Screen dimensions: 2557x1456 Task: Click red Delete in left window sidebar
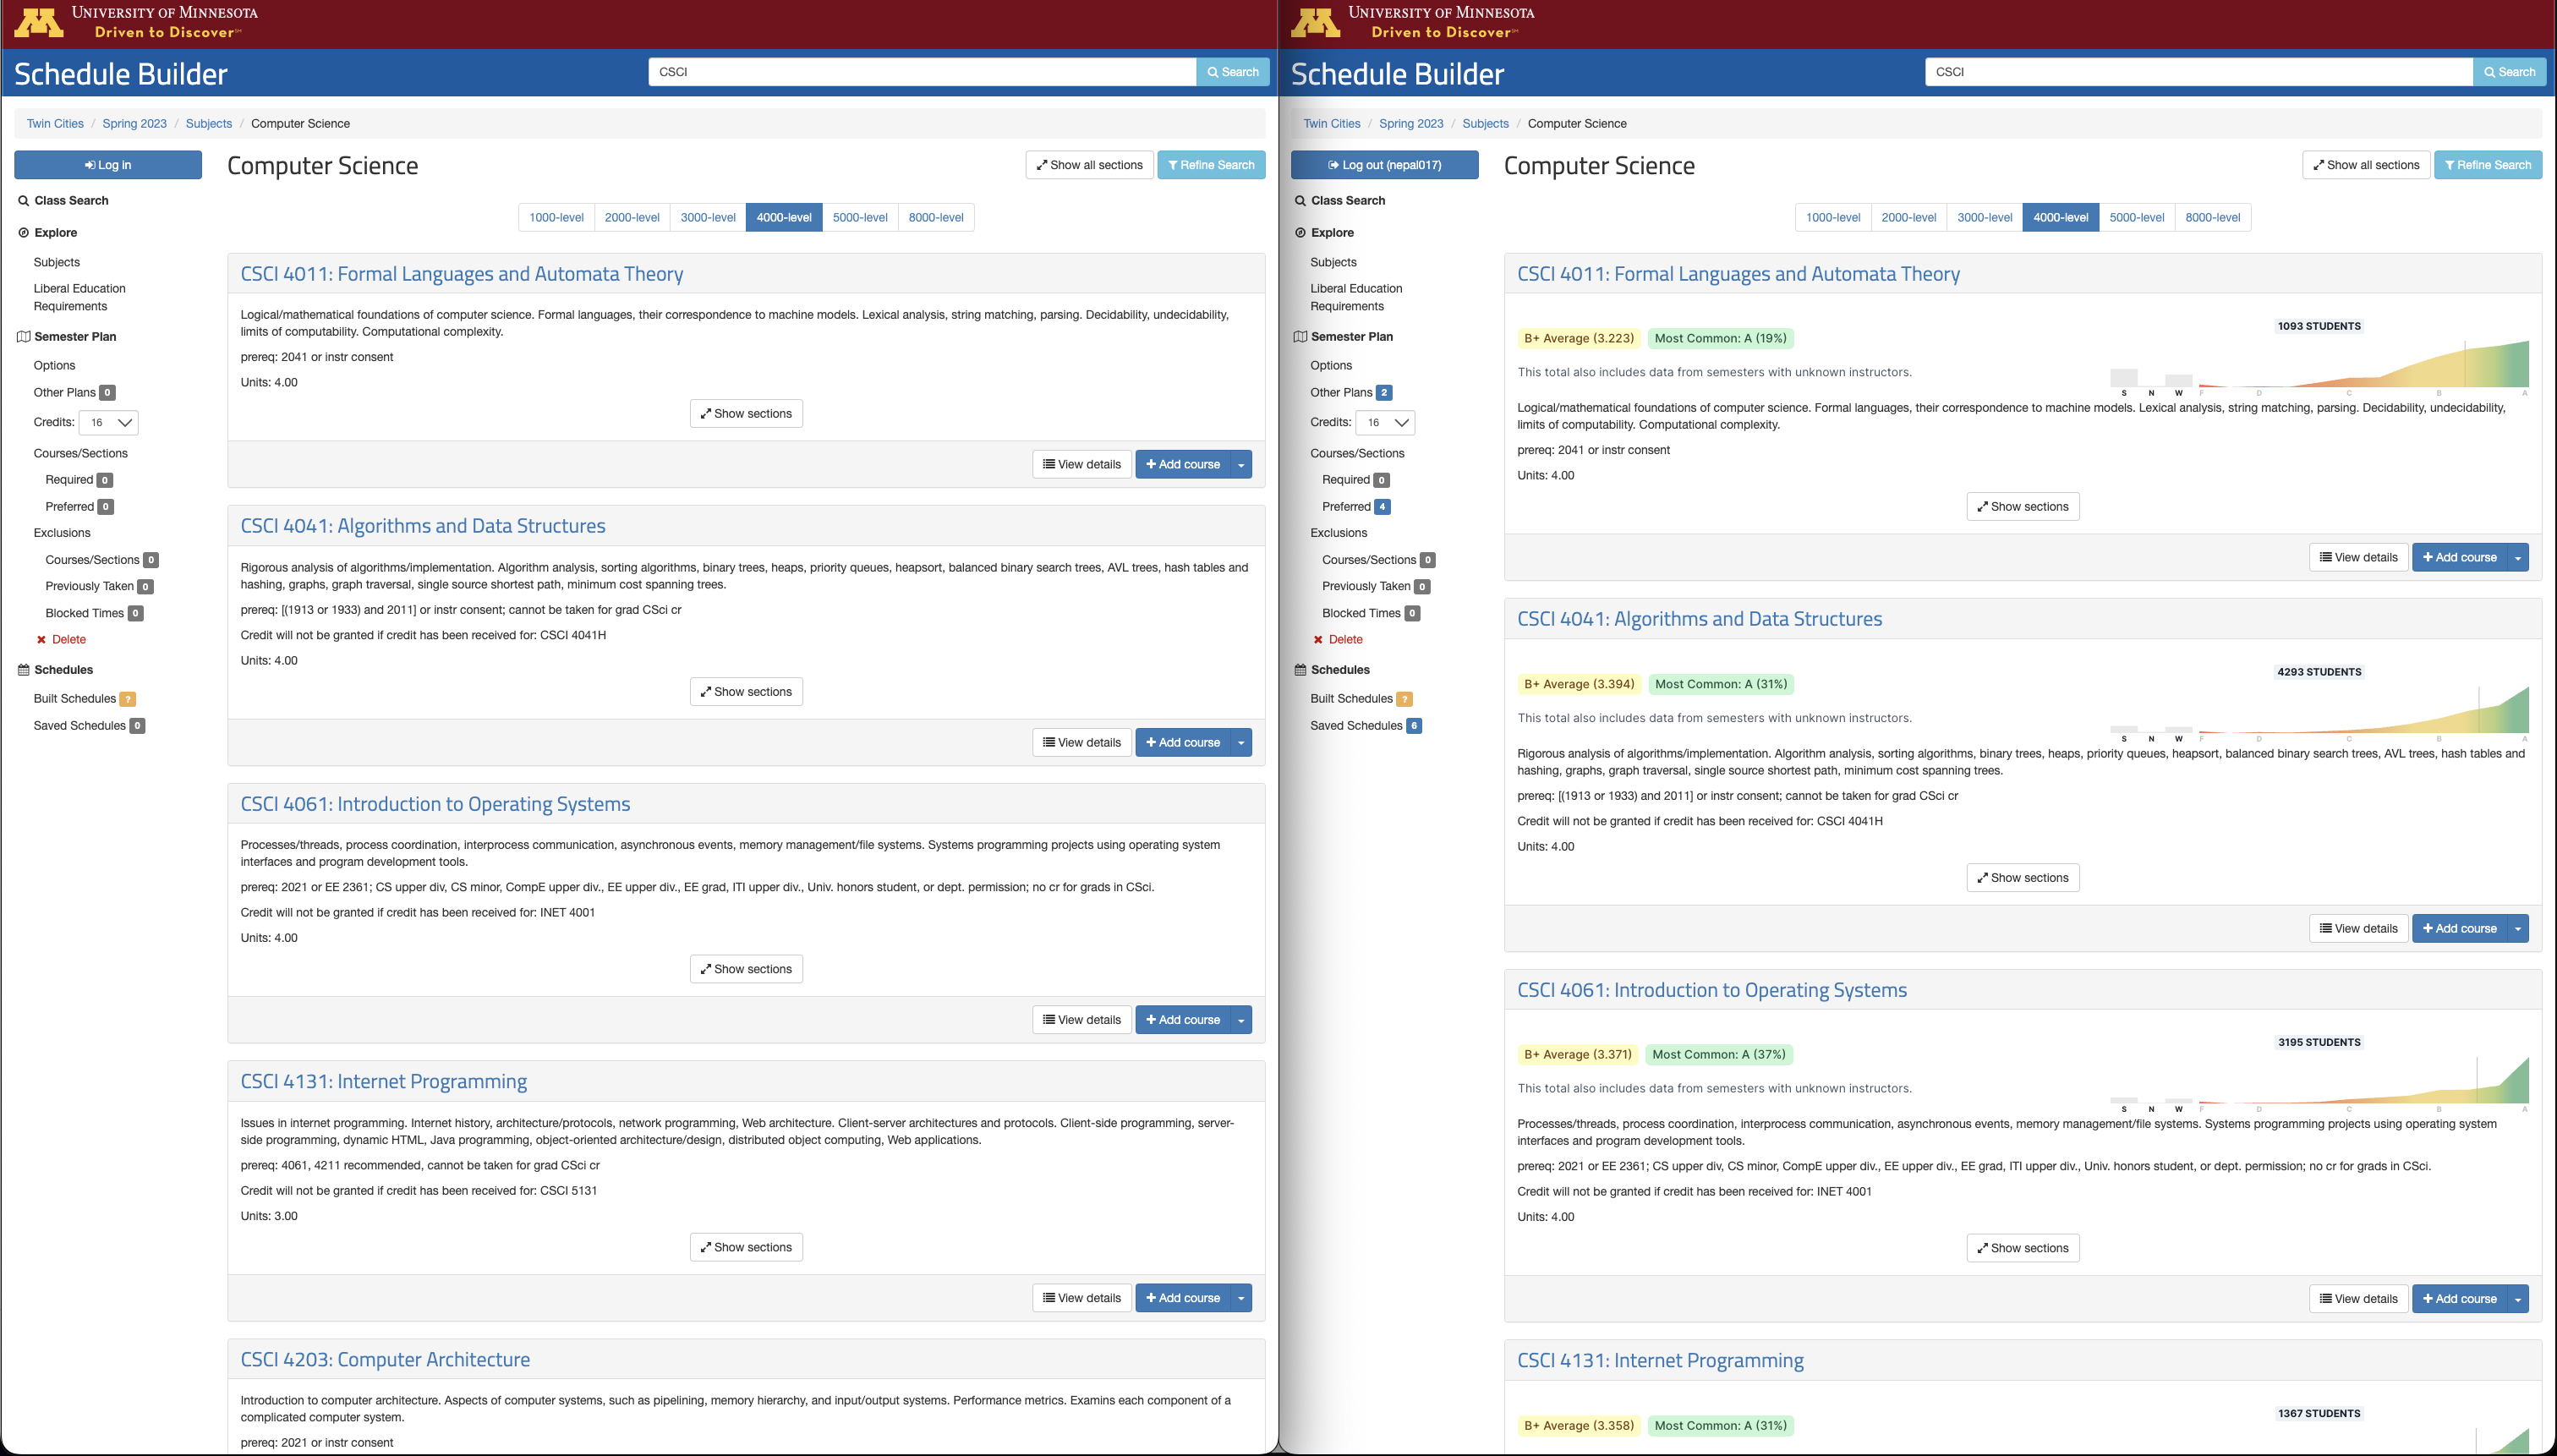pyautogui.click(x=61, y=639)
